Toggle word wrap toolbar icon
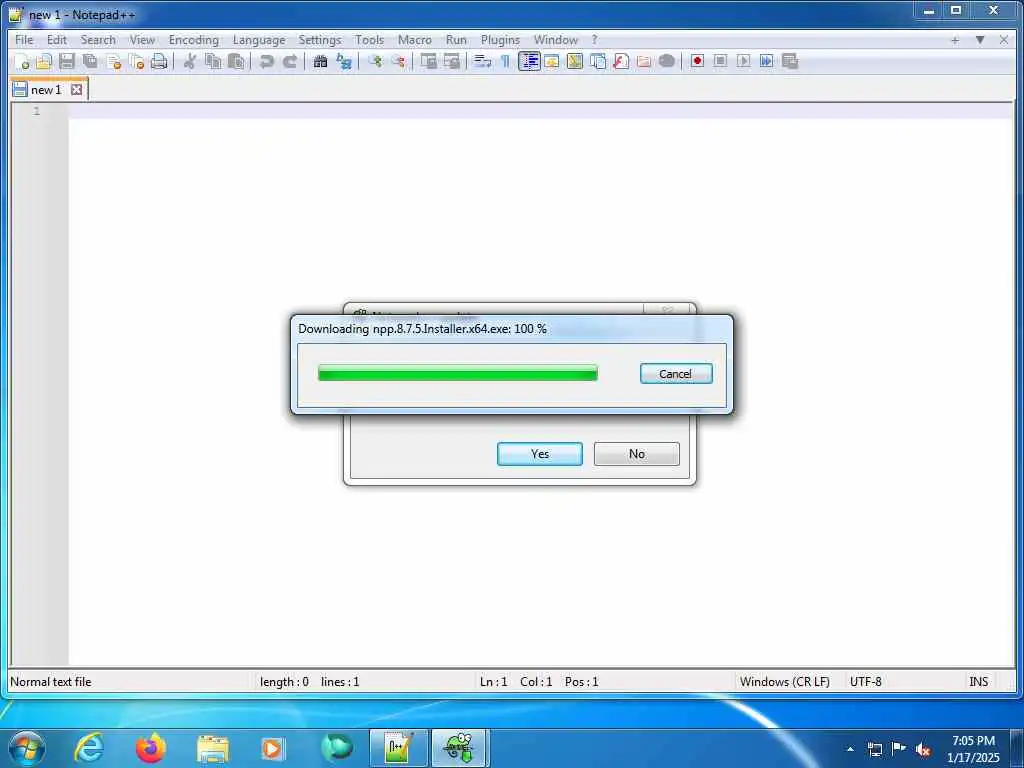The height and width of the screenshot is (768, 1024). point(483,61)
